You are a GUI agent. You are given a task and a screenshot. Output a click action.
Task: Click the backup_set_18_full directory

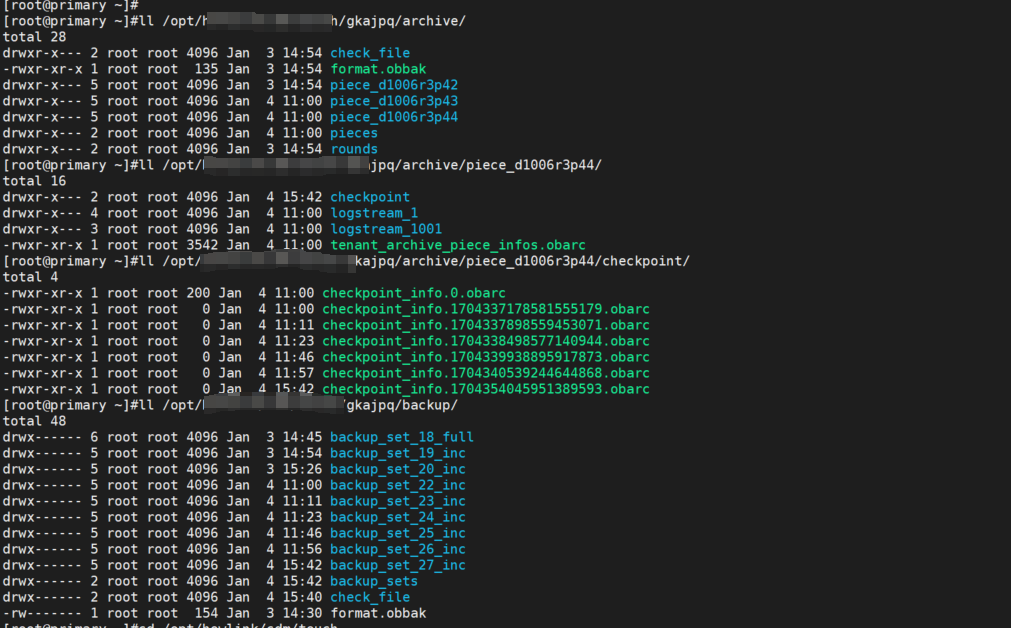(x=402, y=437)
